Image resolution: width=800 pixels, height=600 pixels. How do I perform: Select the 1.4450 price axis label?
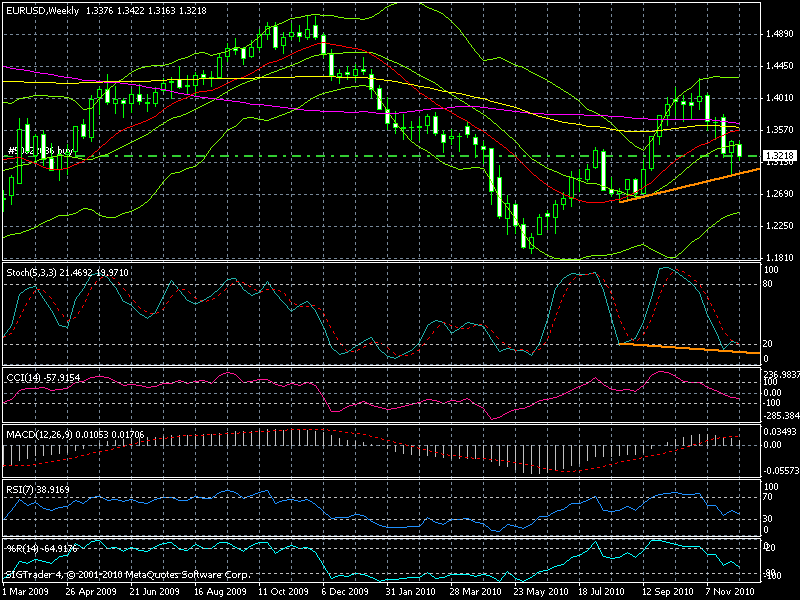pyautogui.click(x=780, y=66)
